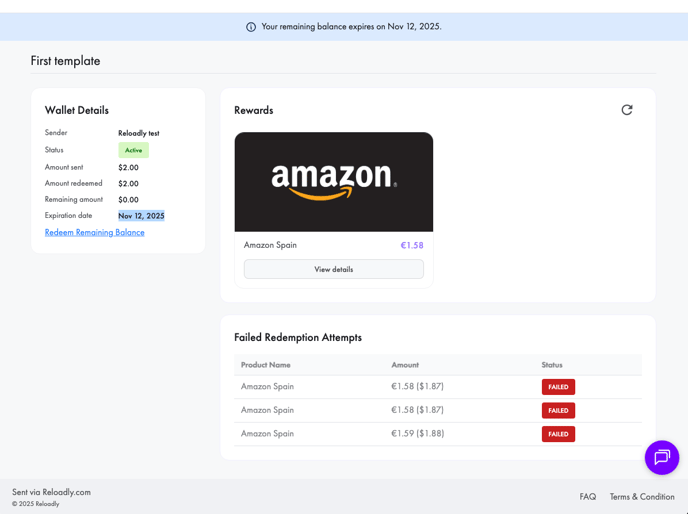Screen dimensions: 688x514
Task: Click the Amount column header
Action: 405,365
